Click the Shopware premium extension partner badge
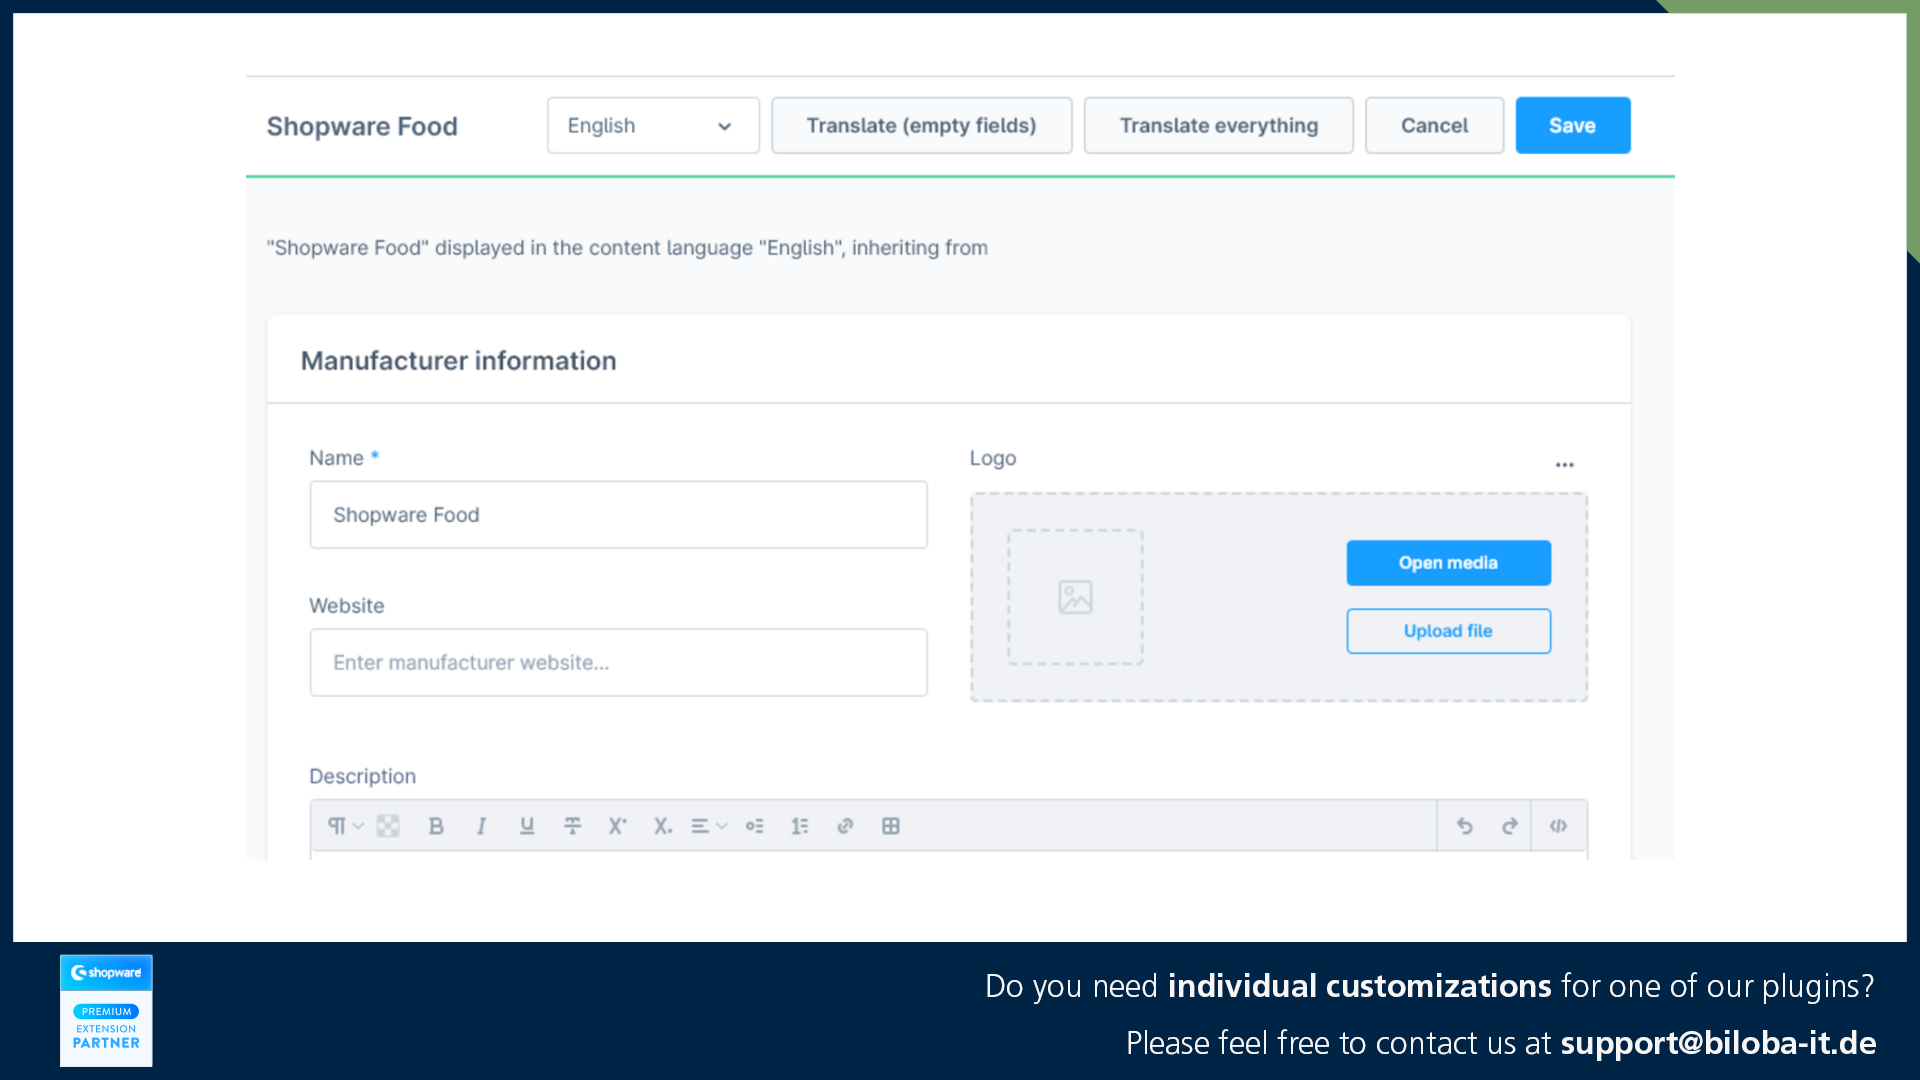1920x1080 pixels. tap(106, 1010)
